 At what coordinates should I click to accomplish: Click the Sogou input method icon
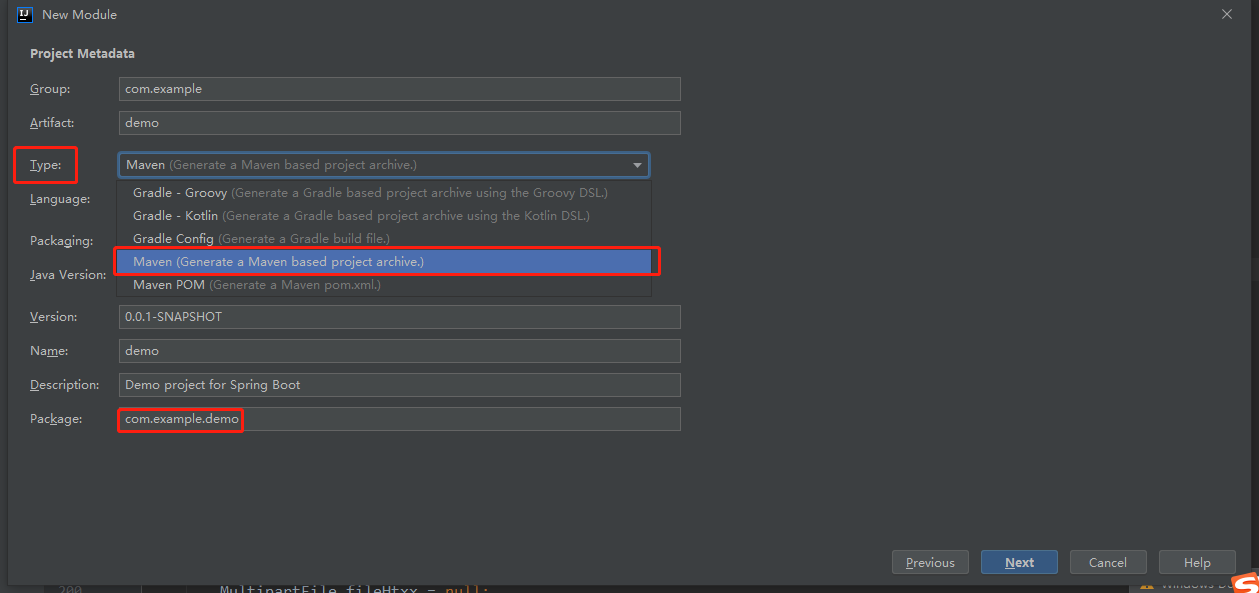coord(1245,583)
